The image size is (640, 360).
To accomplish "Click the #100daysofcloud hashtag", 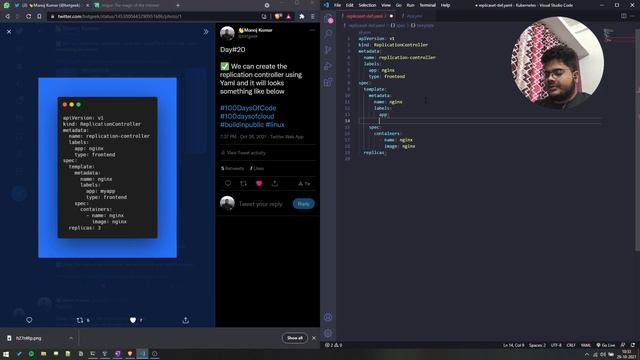I will coord(247,116).
